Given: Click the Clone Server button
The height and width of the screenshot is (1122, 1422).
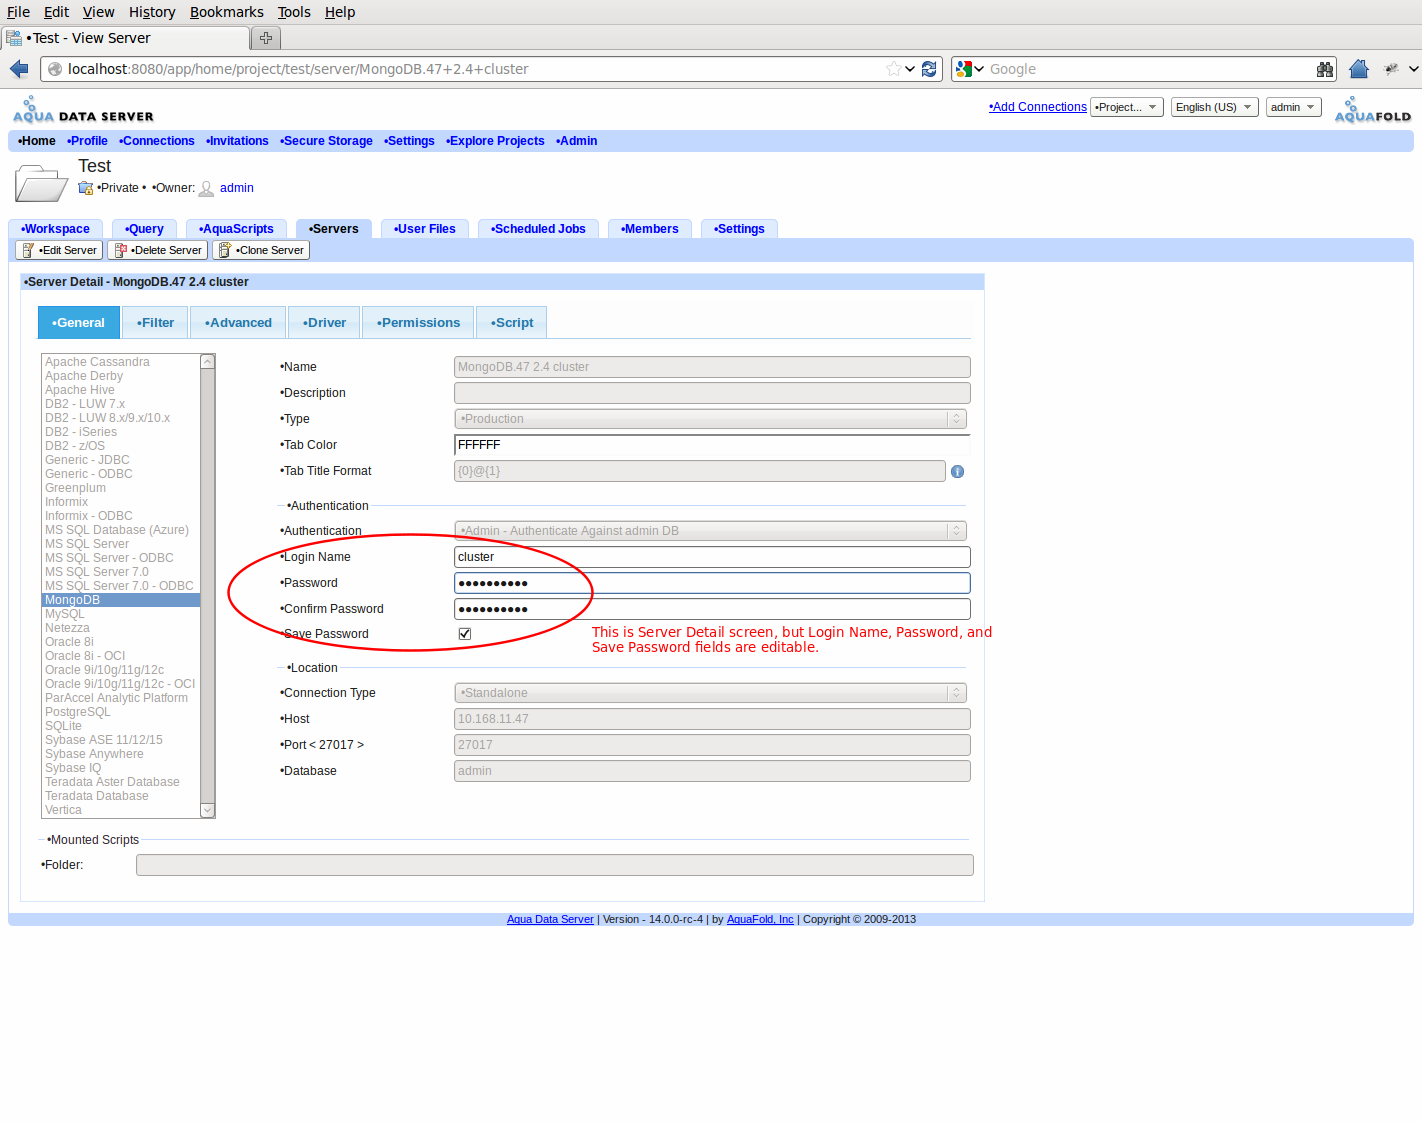Looking at the screenshot, I should pos(261,250).
